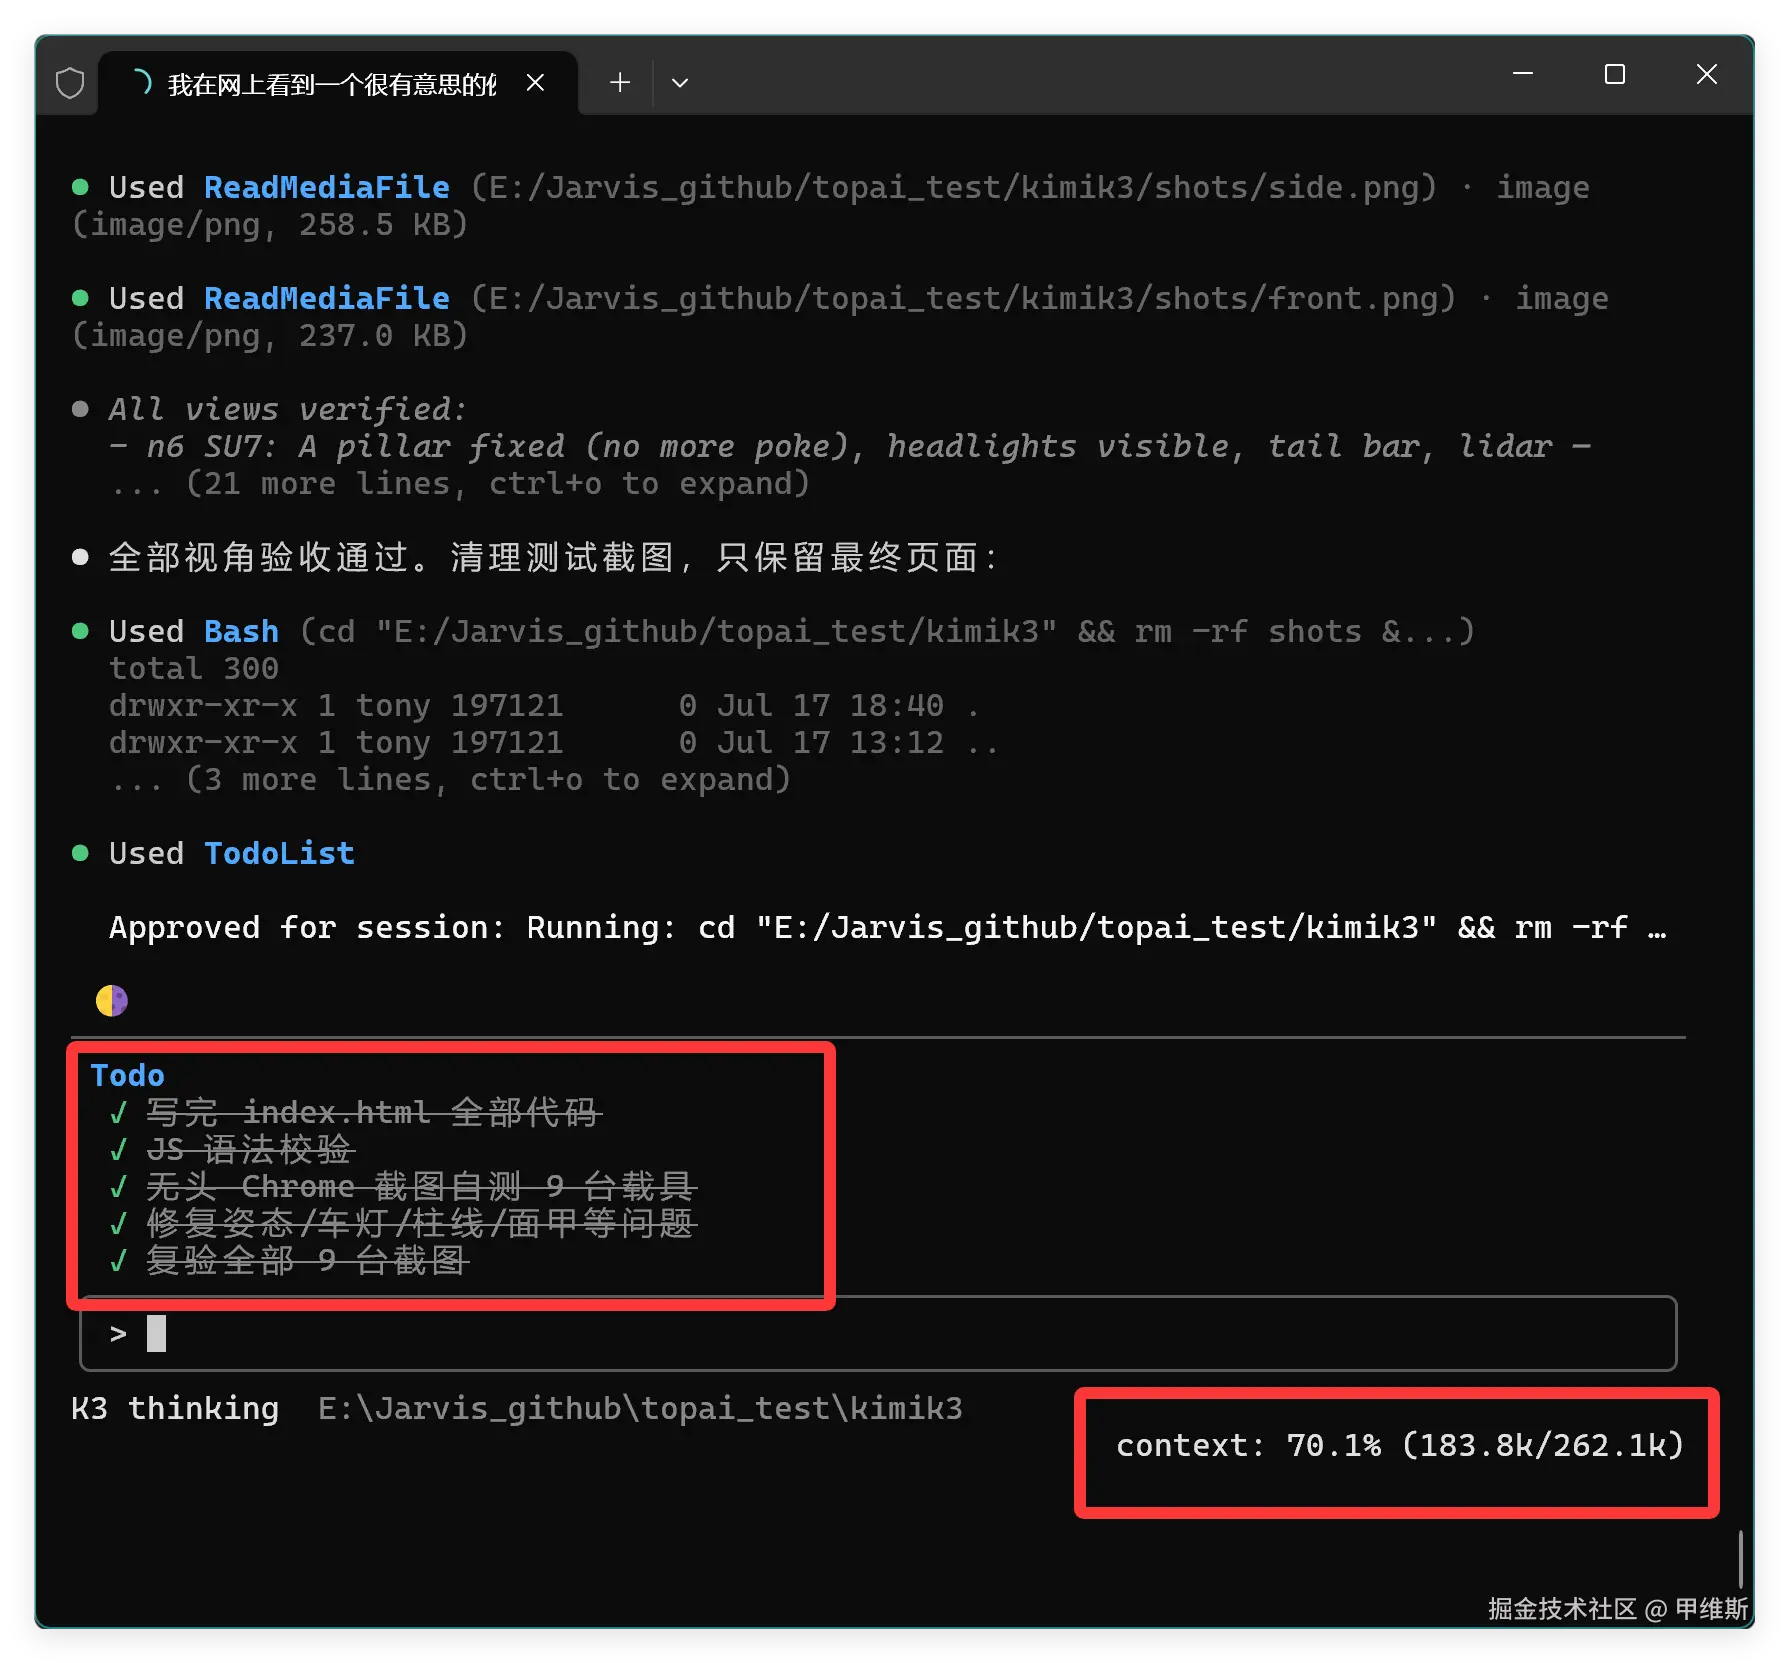Image resolution: width=1789 pixels, height=1663 pixels.
Task: Click the 'n6 SU7: A pillar fixed' line
Action: click(850, 447)
